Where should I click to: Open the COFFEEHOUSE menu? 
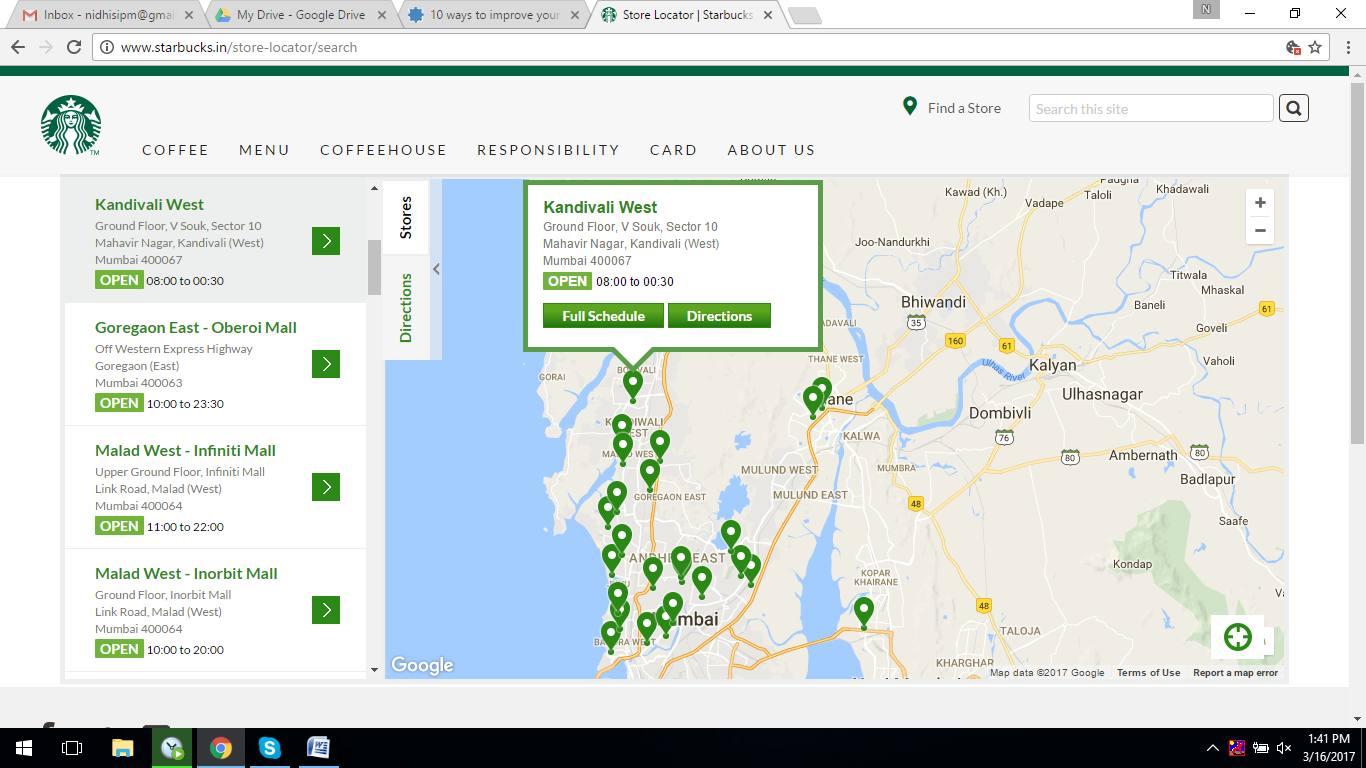click(x=383, y=150)
